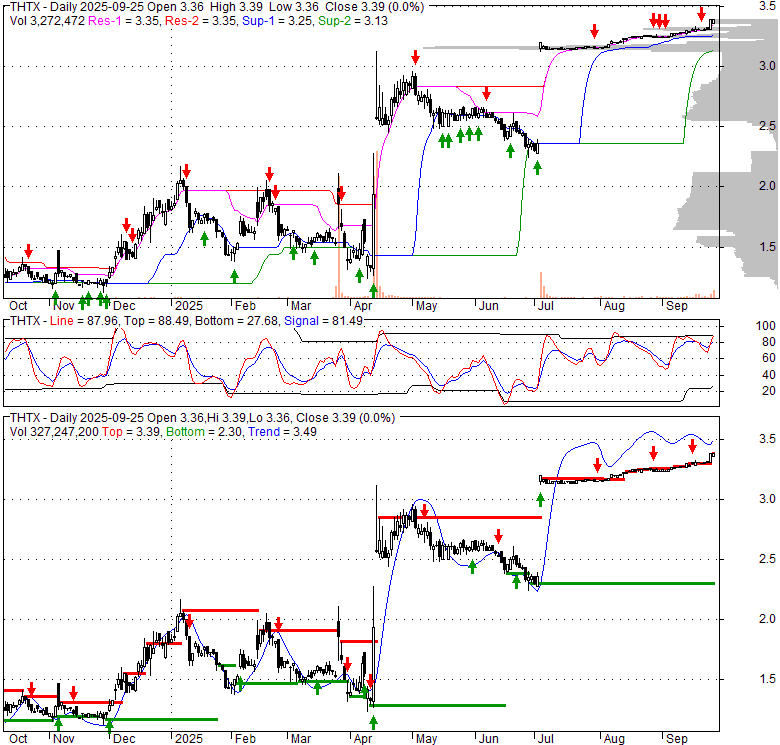Click the '3.5' price label on bottom chart axis
This screenshot has height=745, width=780.
pos(767,439)
